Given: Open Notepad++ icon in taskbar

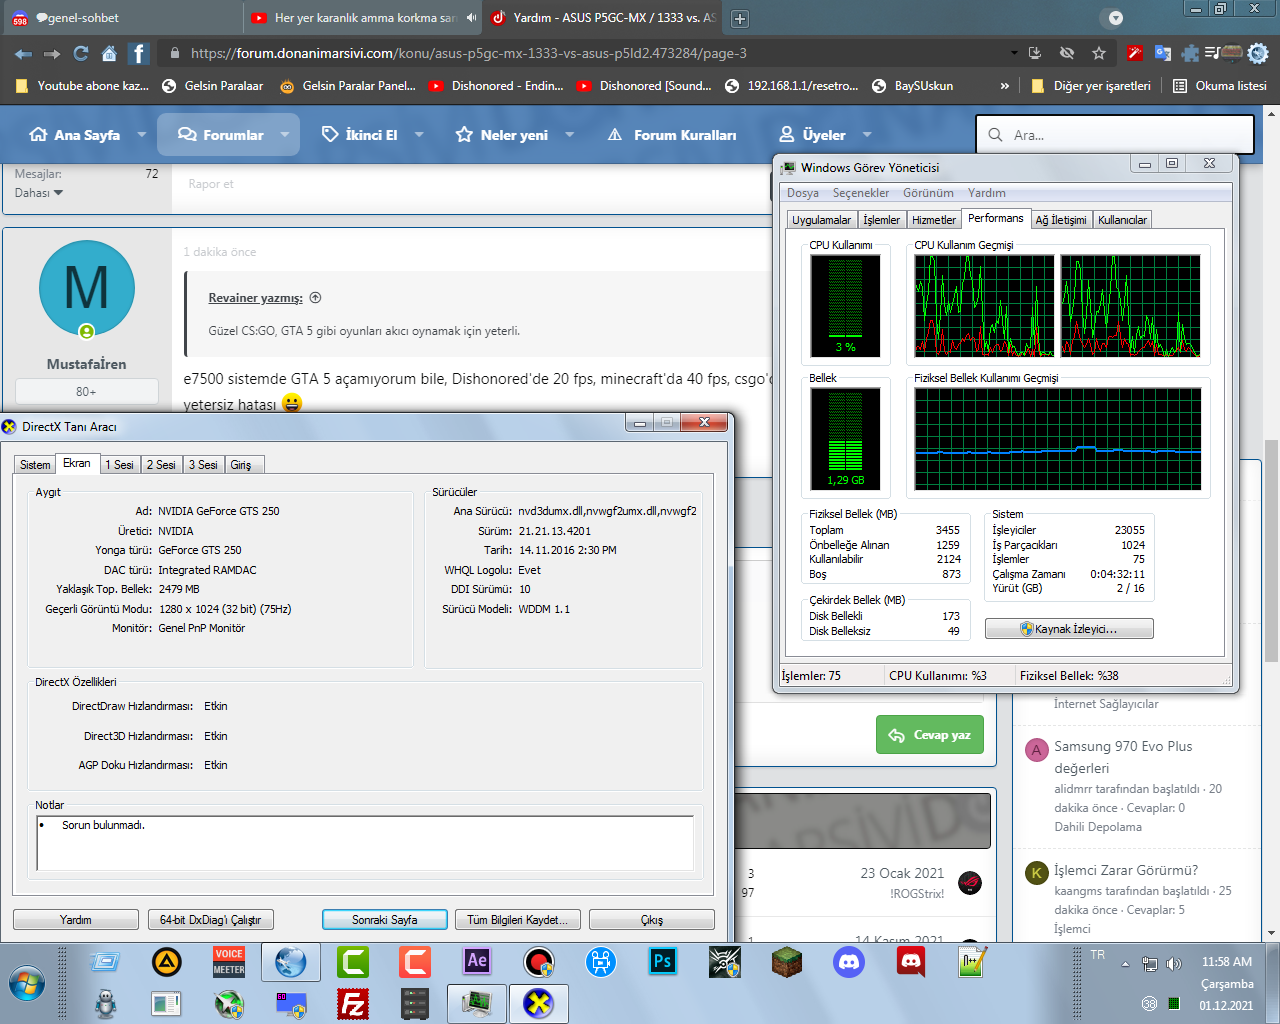Looking at the screenshot, I should pyautogui.click(x=973, y=962).
